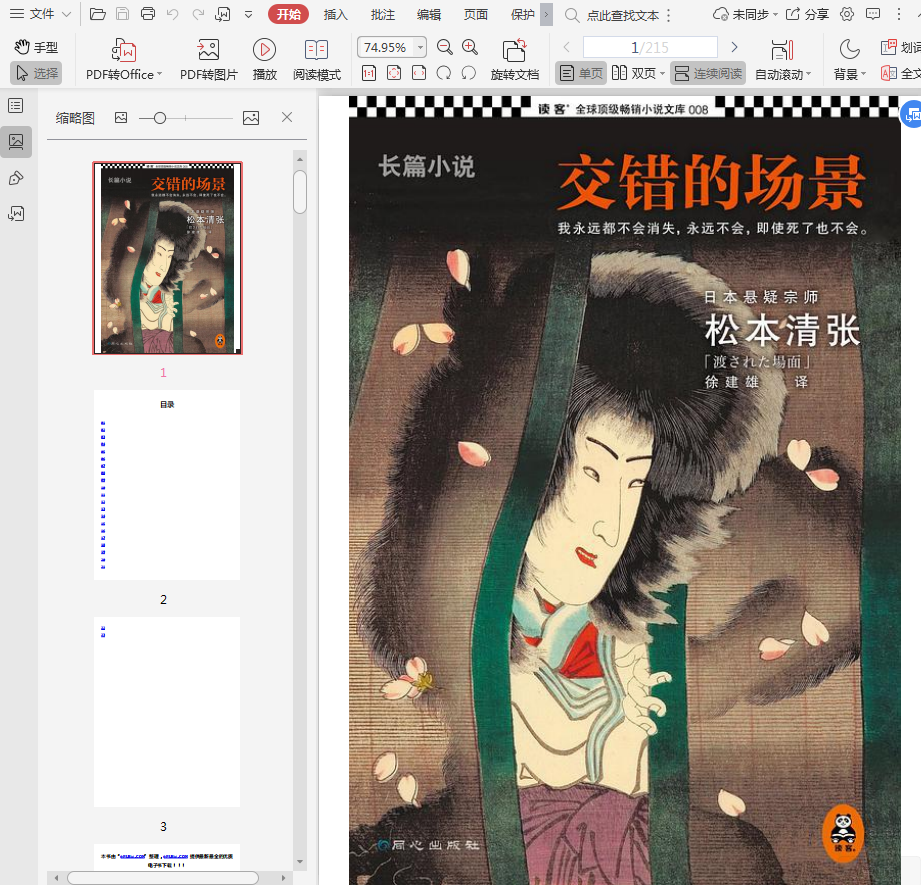
Task: Switch to the 编辑 tab
Action: pos(429,14)
